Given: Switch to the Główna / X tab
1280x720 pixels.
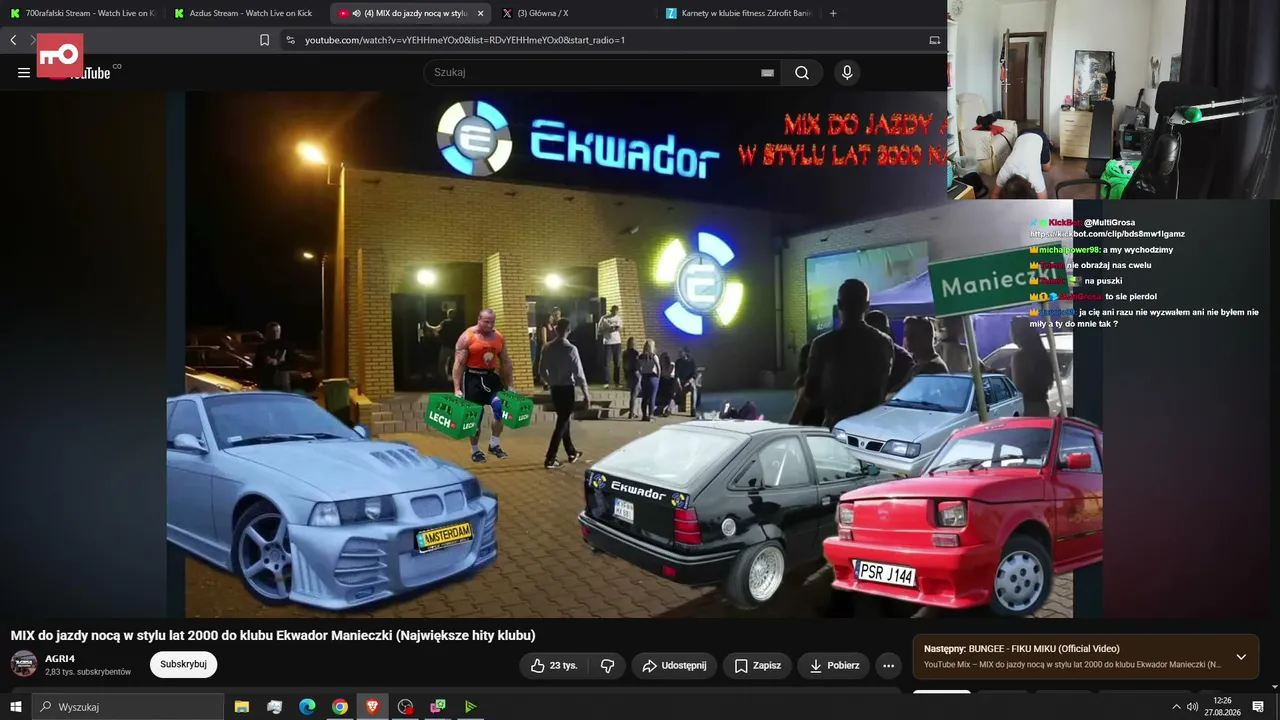Looking at the screenshot, I should [x=575, y=13].
